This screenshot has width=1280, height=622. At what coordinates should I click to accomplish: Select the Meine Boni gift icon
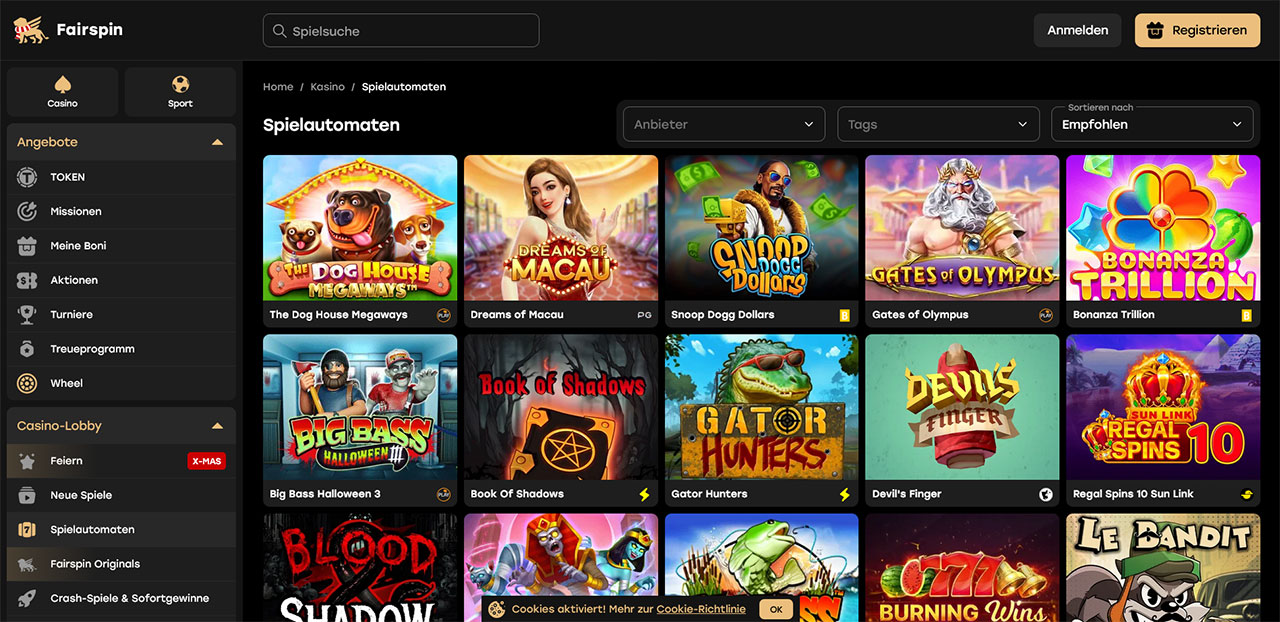click(x=28, y=246)
